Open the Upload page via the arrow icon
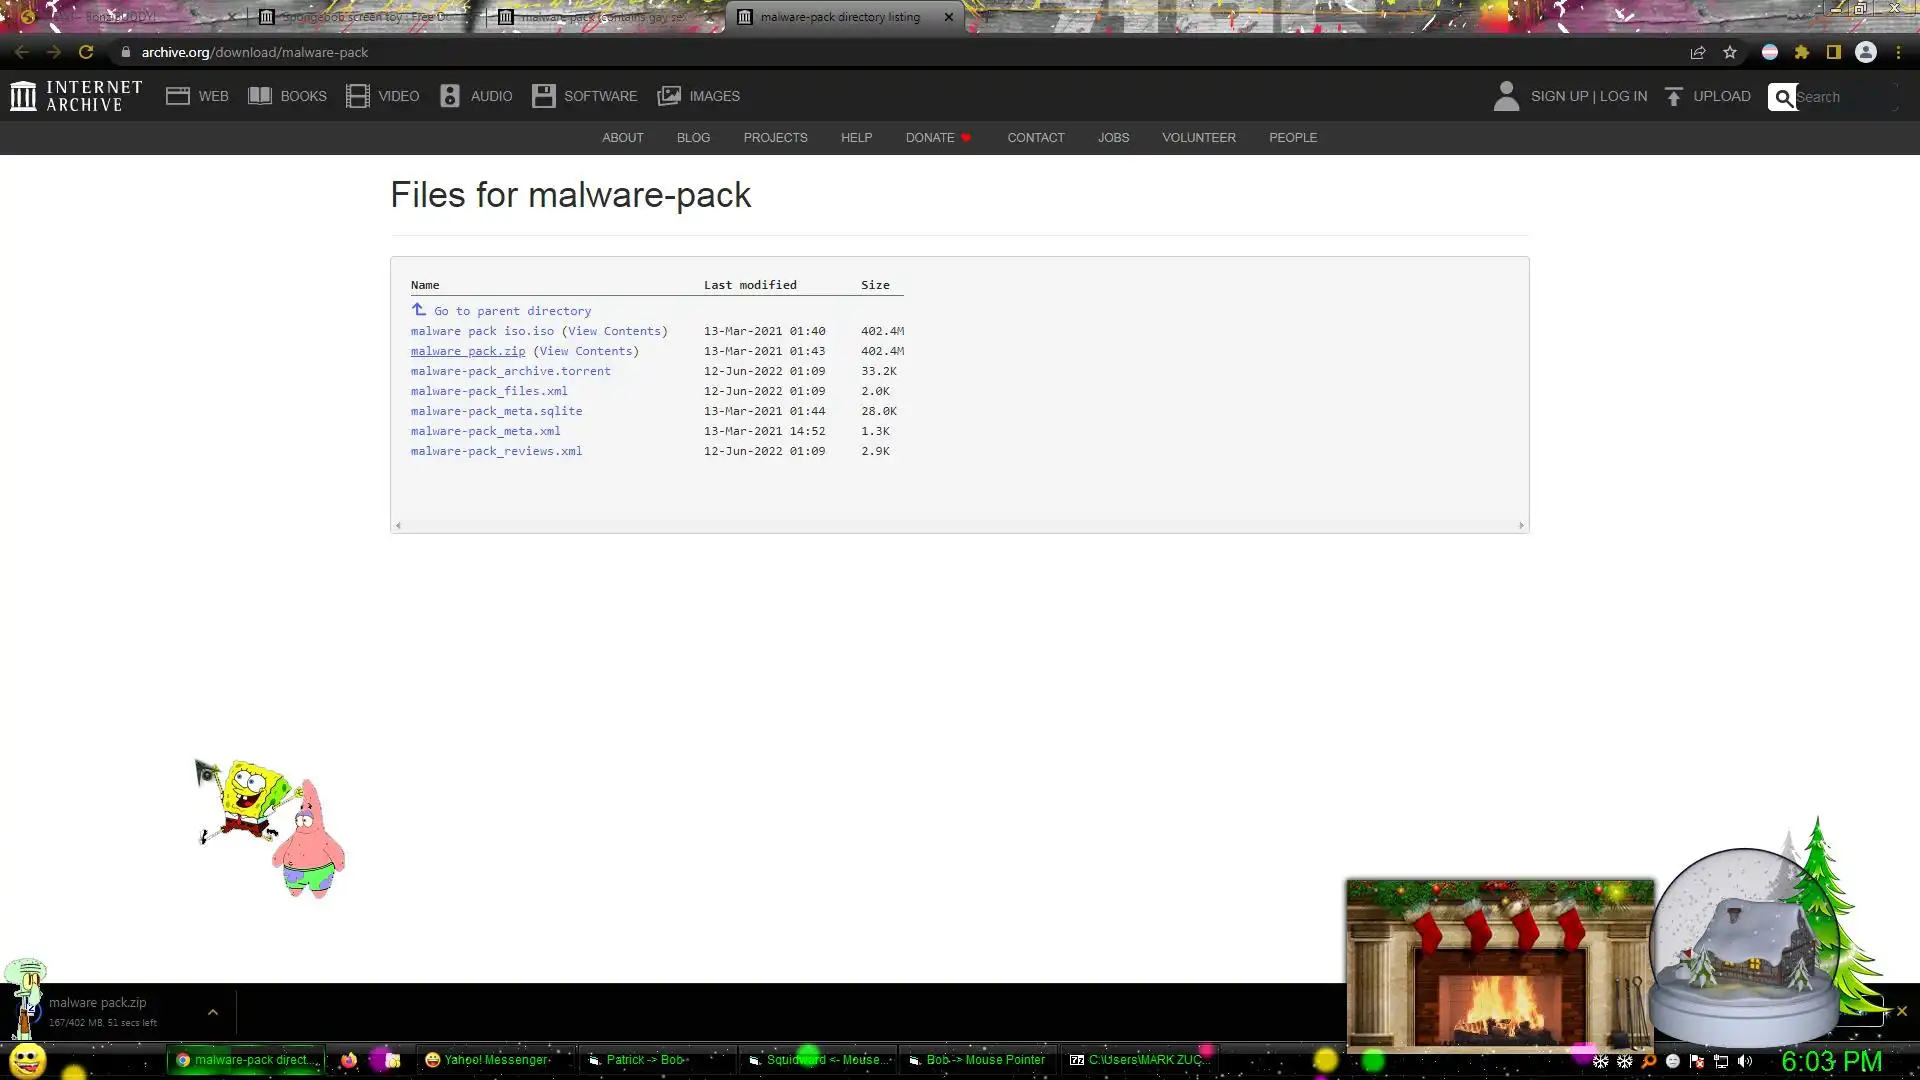 (x=1674, y=96)
